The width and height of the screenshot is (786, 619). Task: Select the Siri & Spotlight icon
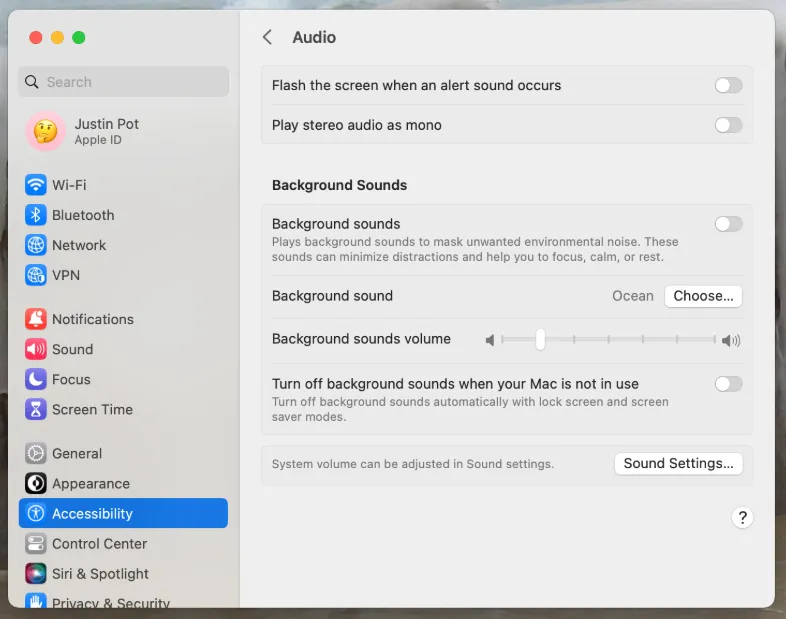coord(36,574)
